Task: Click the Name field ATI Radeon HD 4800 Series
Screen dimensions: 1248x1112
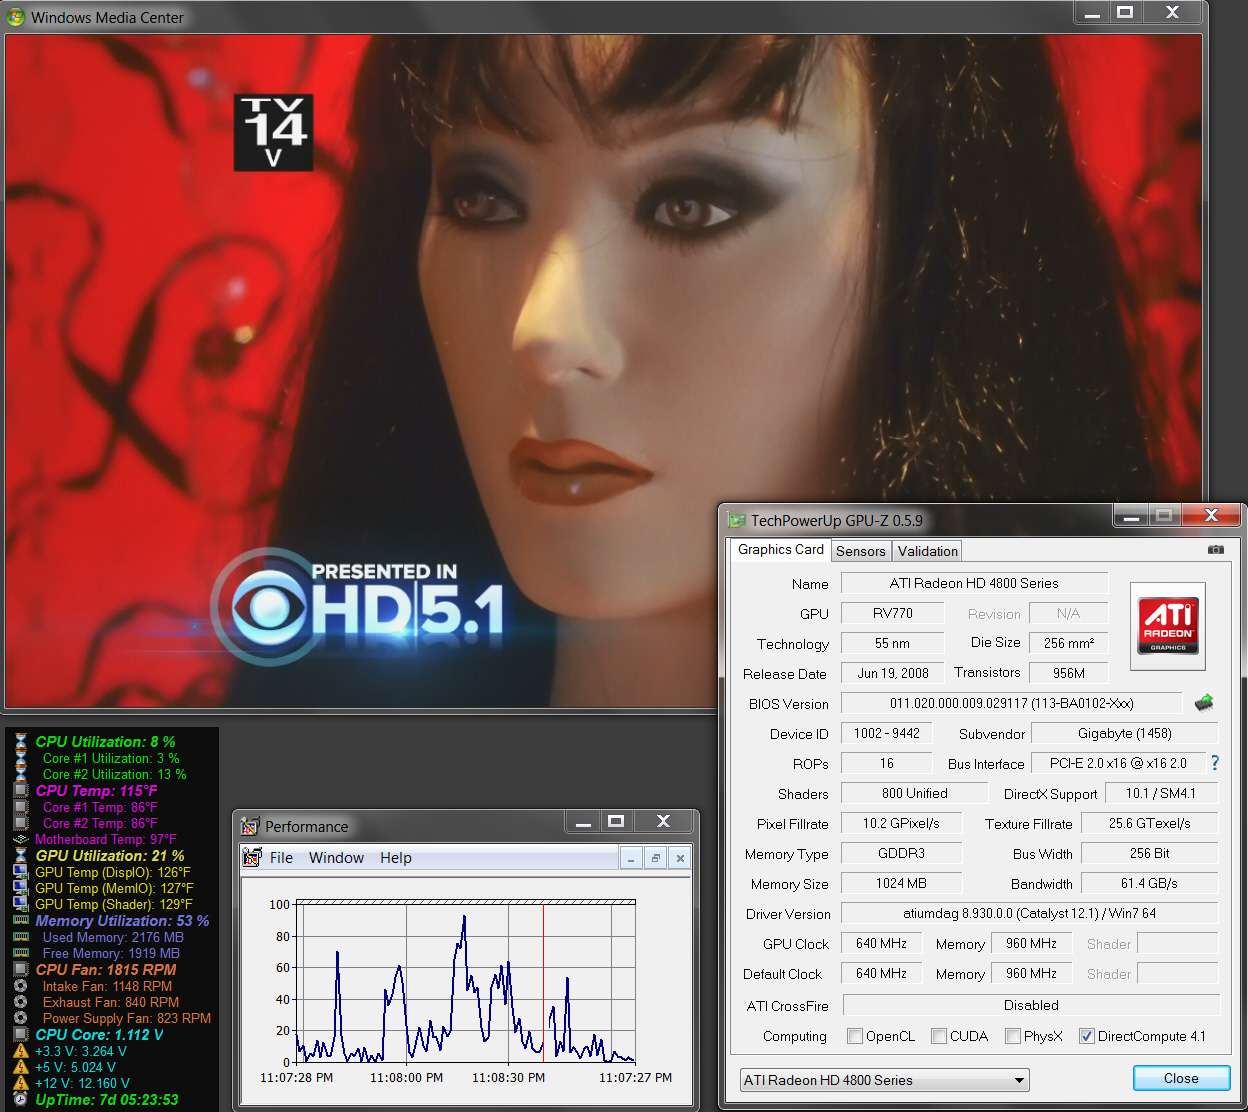Action: pyautogui.click(x=974, y=583)
